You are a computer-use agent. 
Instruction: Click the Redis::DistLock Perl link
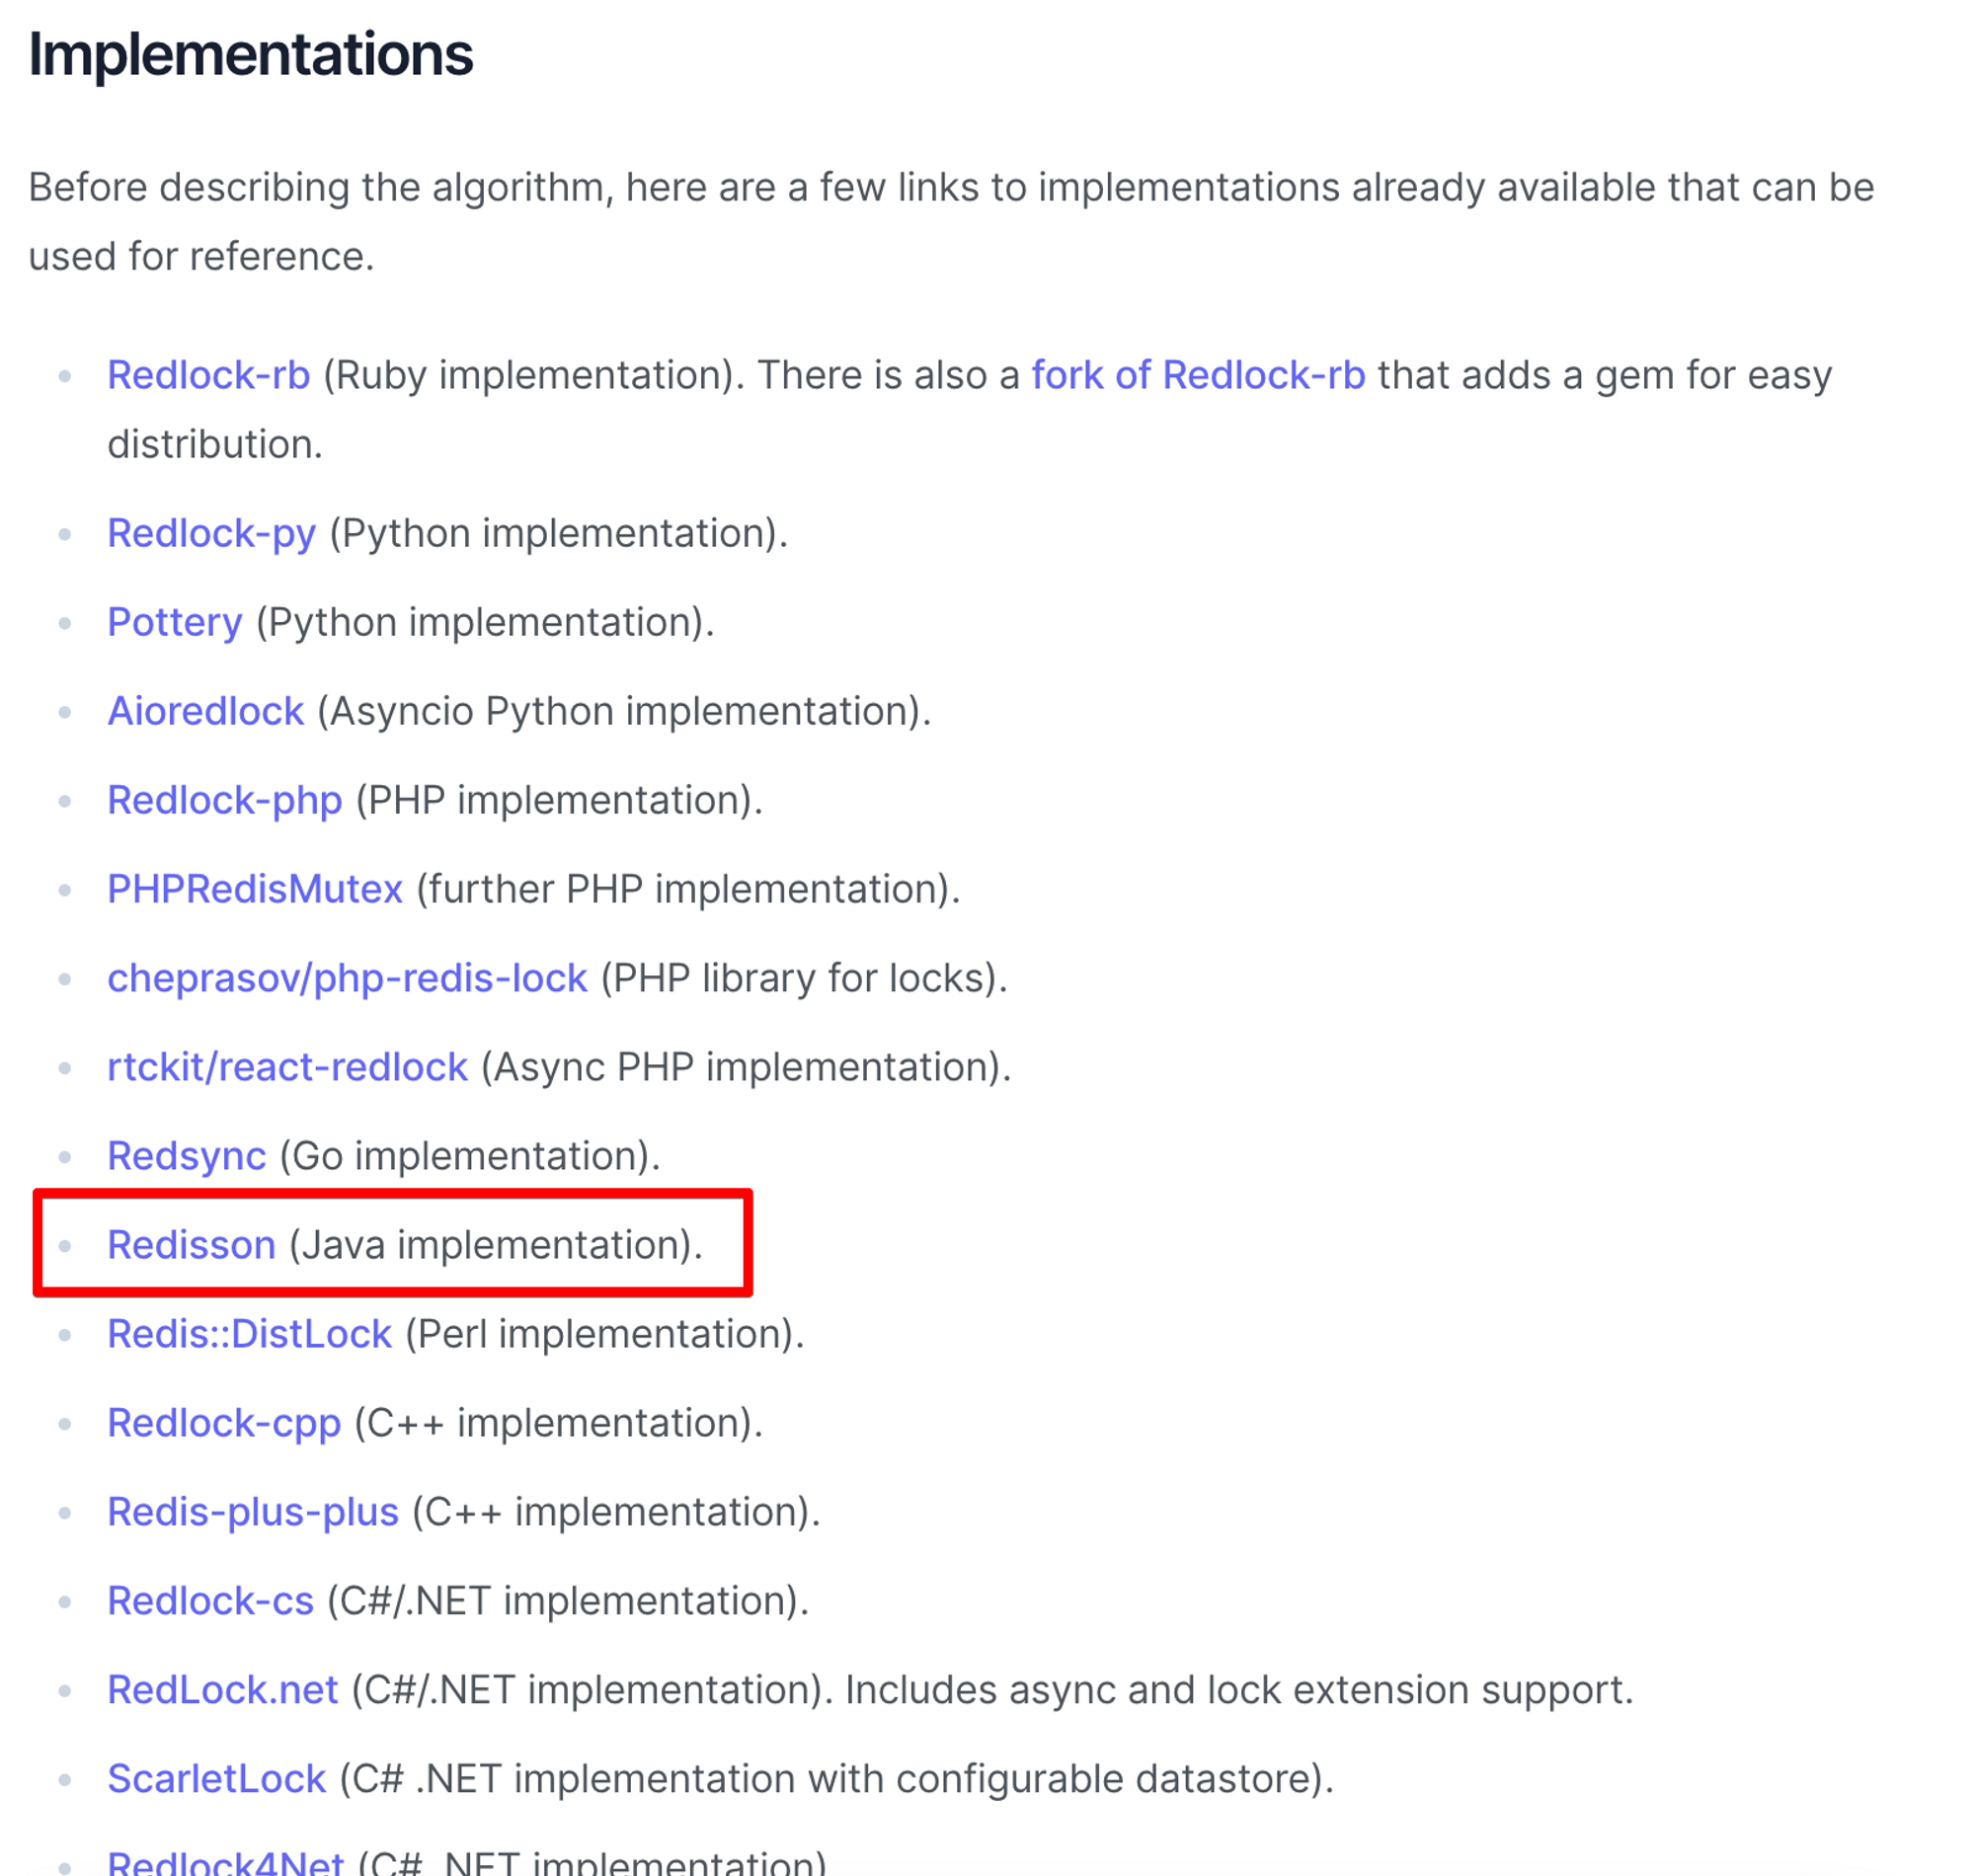tap(250, 1335)
